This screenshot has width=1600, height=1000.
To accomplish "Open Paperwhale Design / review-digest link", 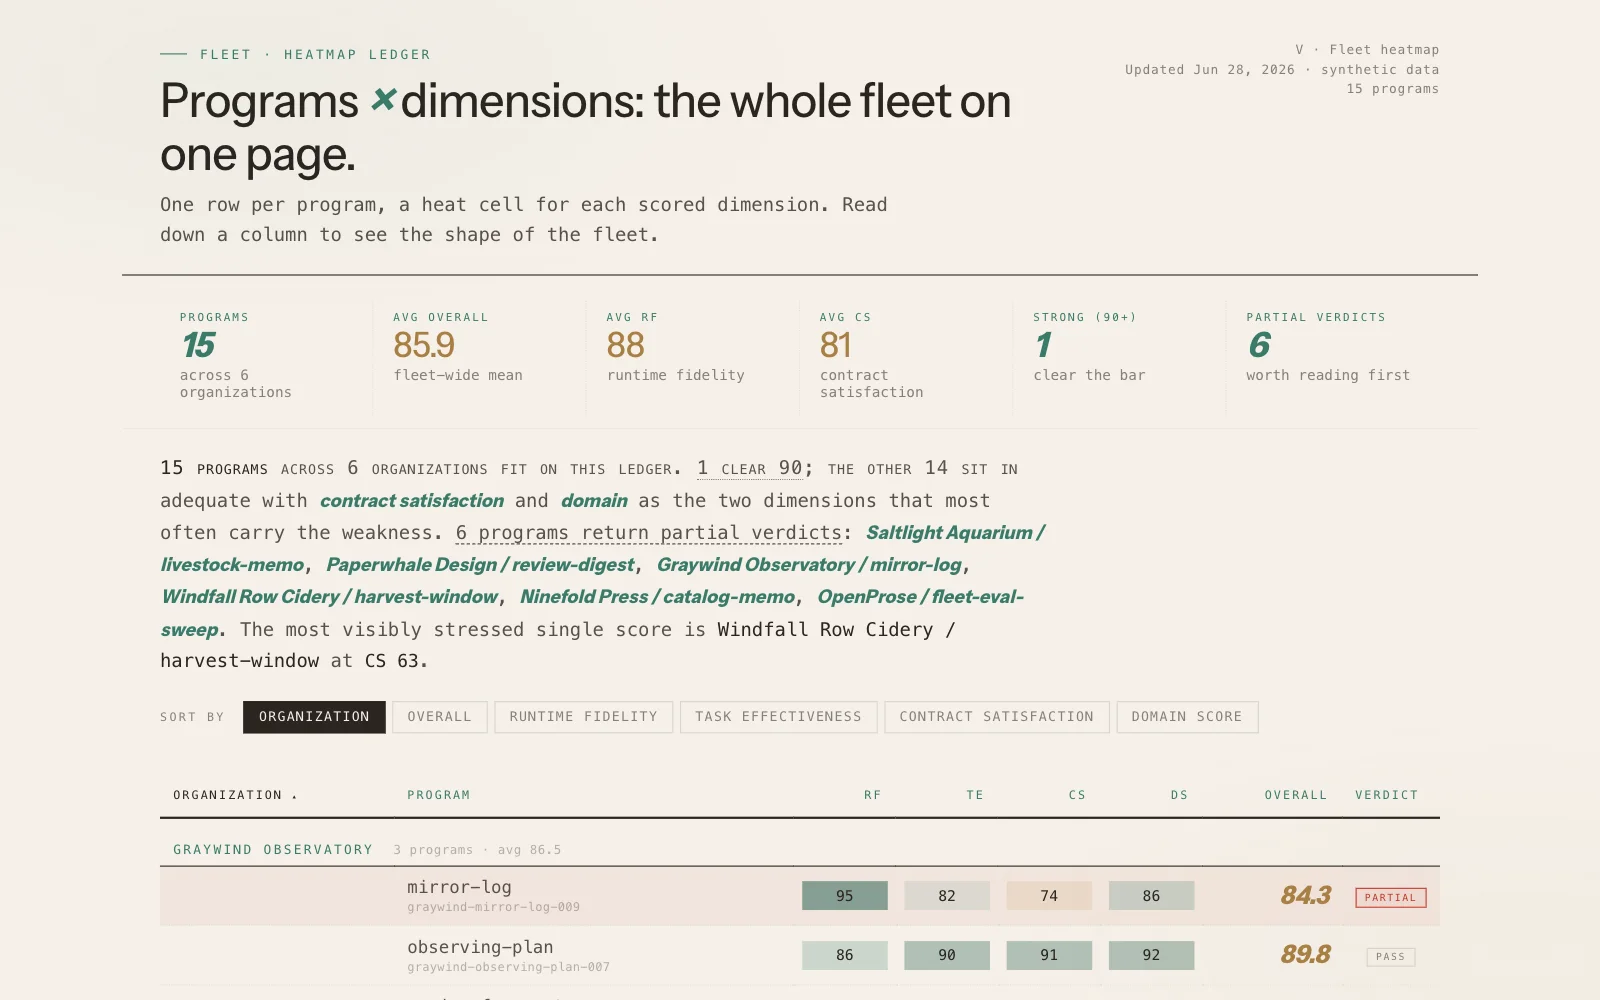I will [x=480, y=565].
